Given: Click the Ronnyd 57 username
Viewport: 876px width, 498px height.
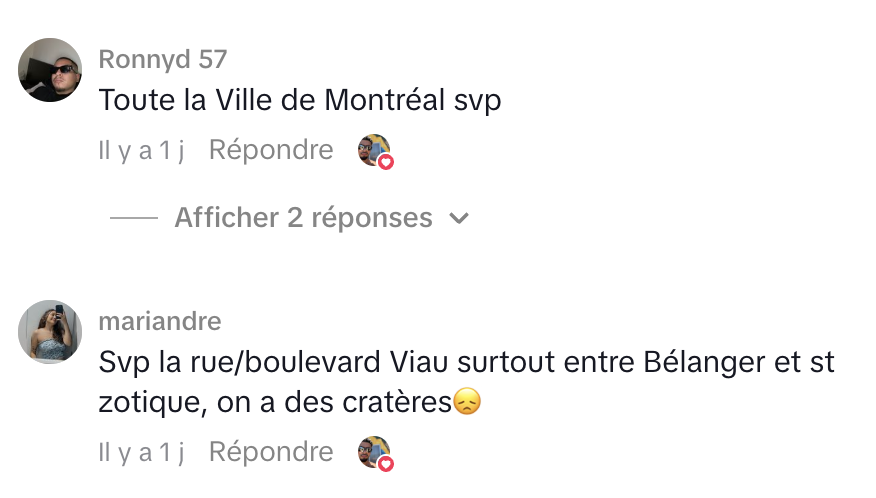Looking at the screenshot, I should coord(162,59).
